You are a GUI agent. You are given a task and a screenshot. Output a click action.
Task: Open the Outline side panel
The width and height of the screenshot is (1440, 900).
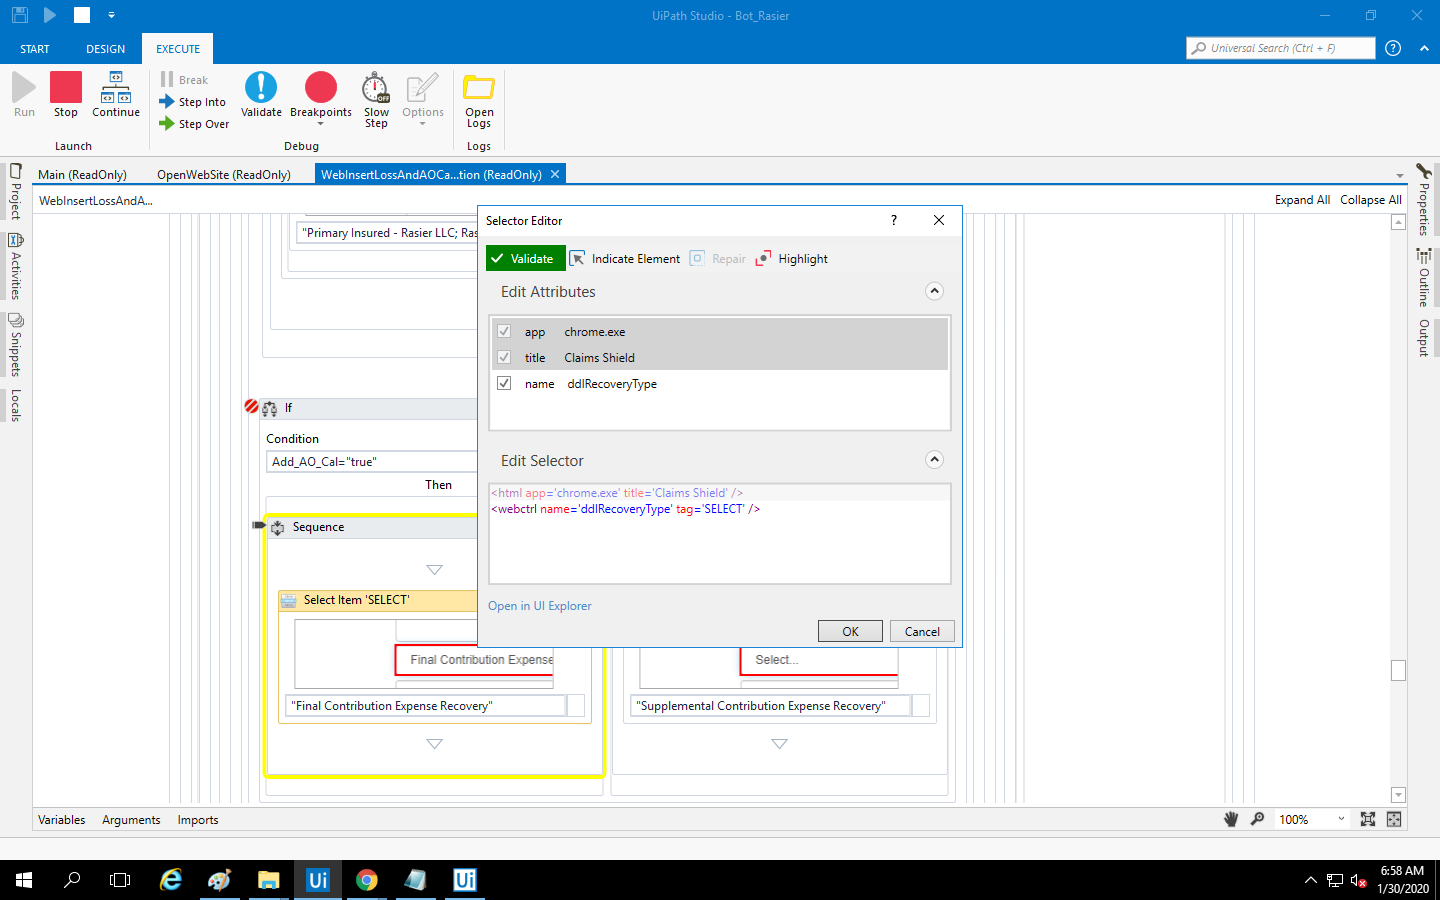(1424, 278)
